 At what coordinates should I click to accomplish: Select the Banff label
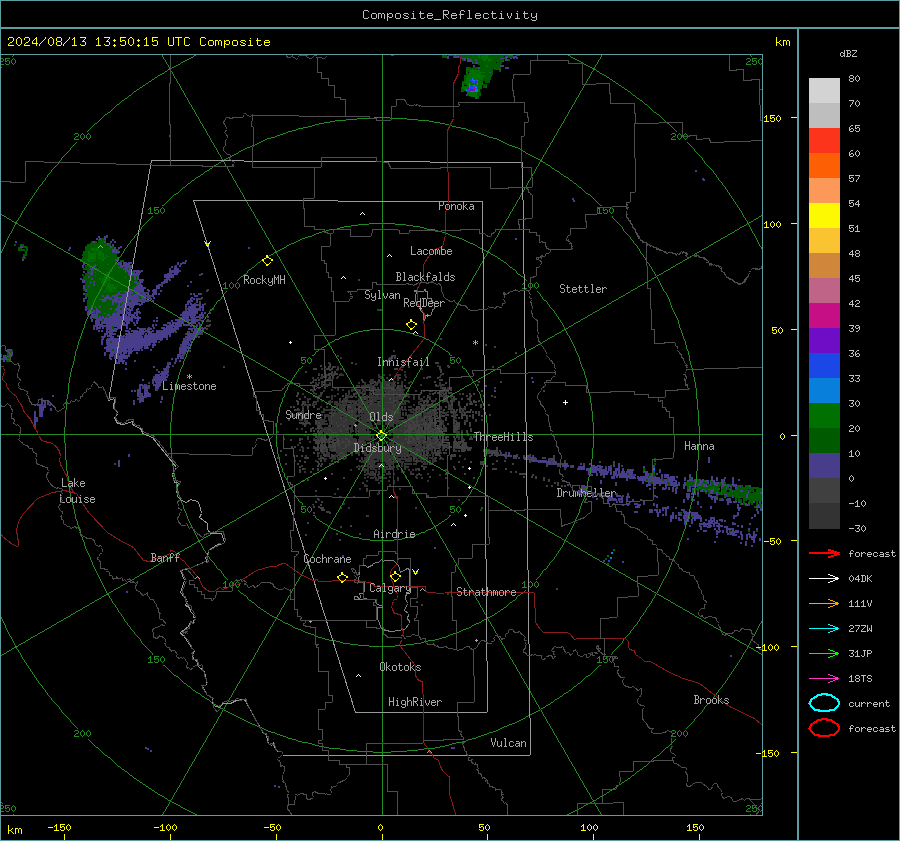tap(165, 558)
